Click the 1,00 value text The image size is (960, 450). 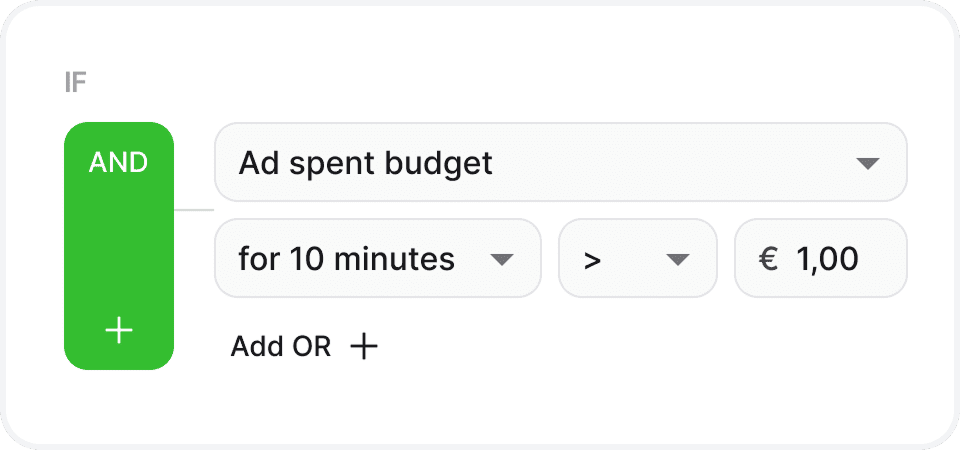pyautogui.click(x=827, y=260)
